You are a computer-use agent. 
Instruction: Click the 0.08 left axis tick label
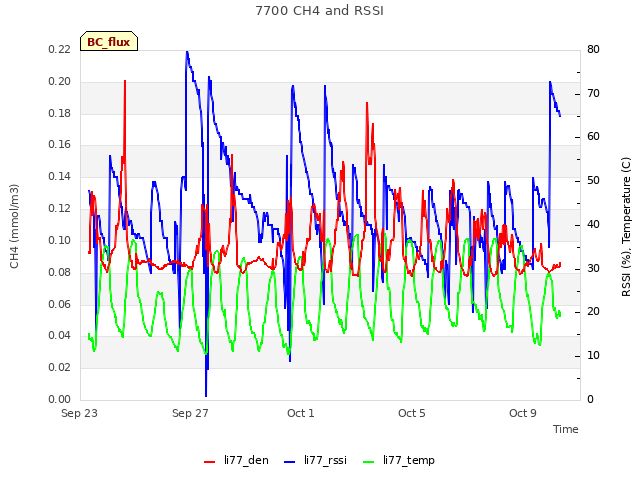(x=60, y=272)
